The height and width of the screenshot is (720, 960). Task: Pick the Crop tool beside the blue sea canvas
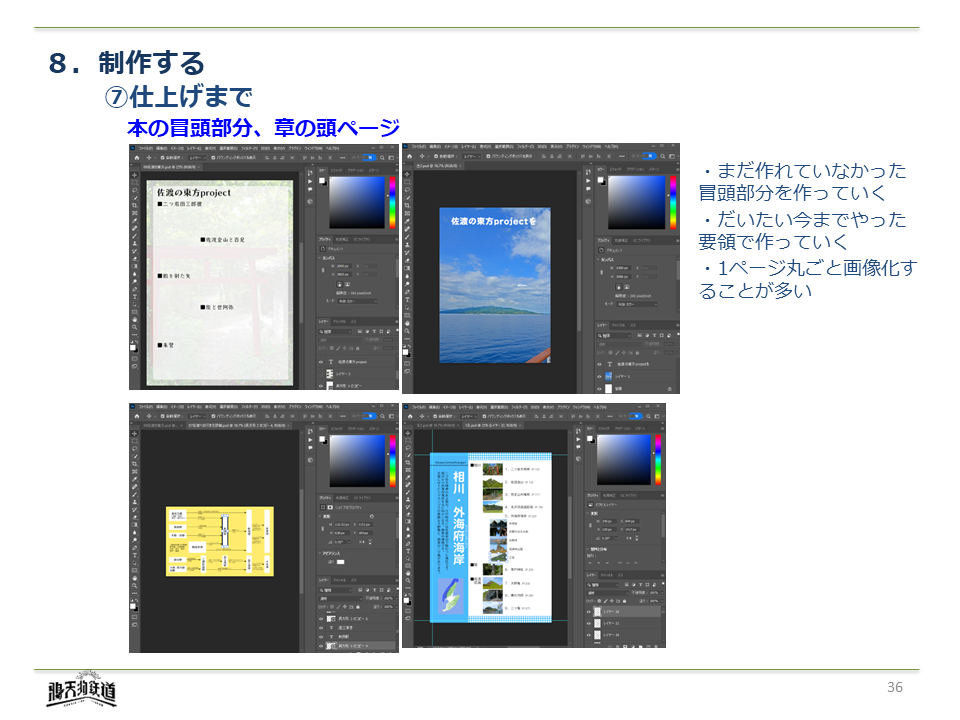(407, 207)
